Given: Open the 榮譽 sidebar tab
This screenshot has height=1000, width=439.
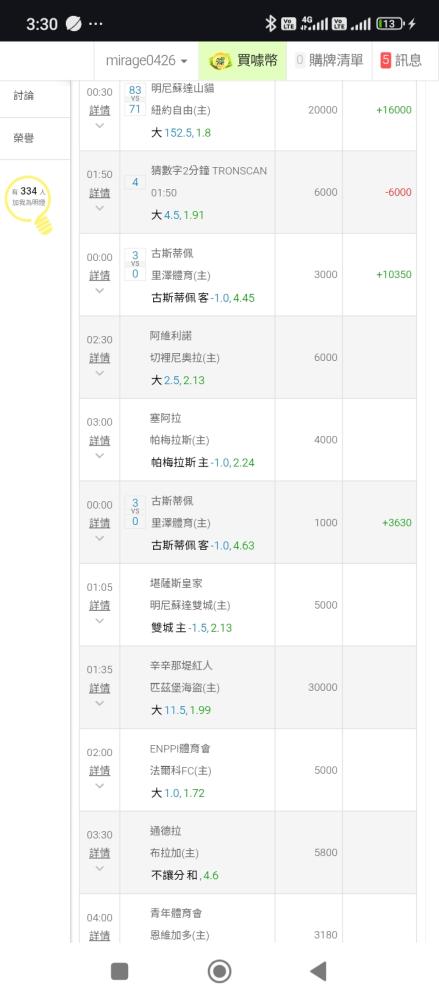Looking at the screenshot, I should (24, 138).
